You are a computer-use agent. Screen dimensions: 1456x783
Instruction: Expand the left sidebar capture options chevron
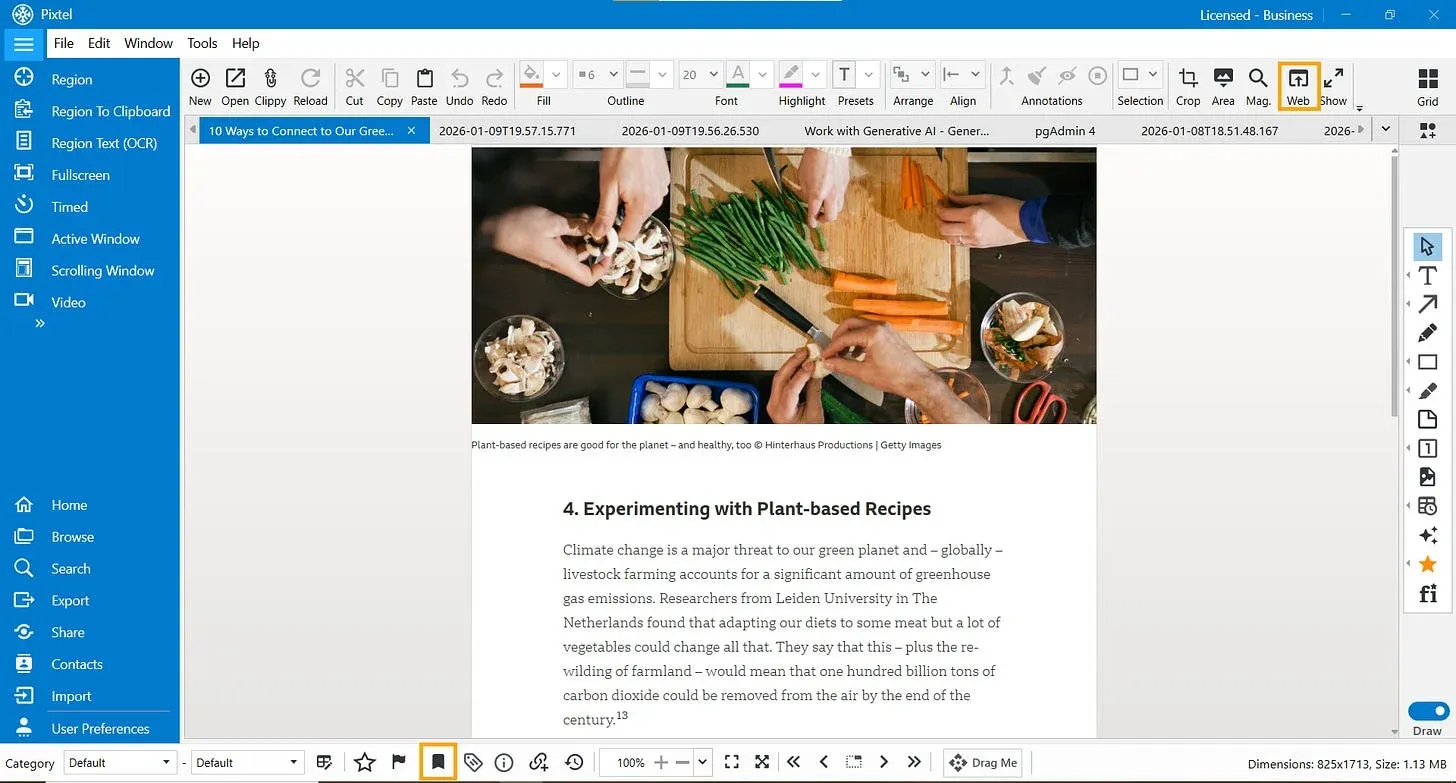pos(40,323)
